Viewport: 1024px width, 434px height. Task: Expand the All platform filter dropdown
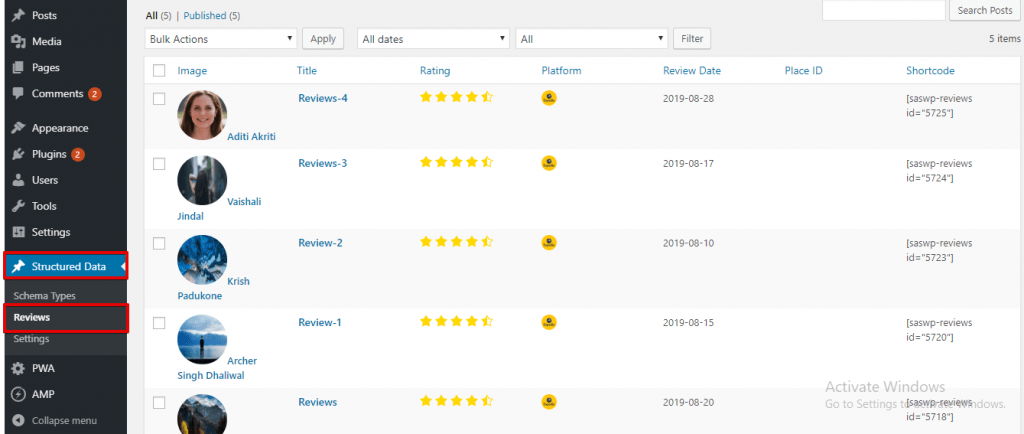point(592,39)
